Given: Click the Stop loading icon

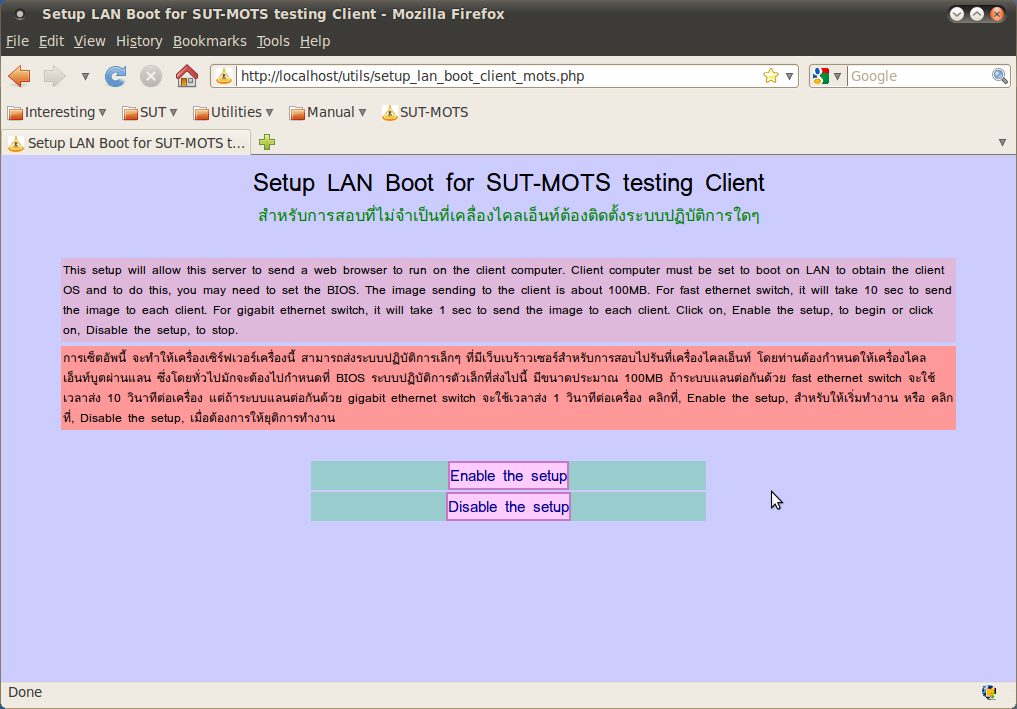Looking at the screenshot, I should tap(150, 76).
